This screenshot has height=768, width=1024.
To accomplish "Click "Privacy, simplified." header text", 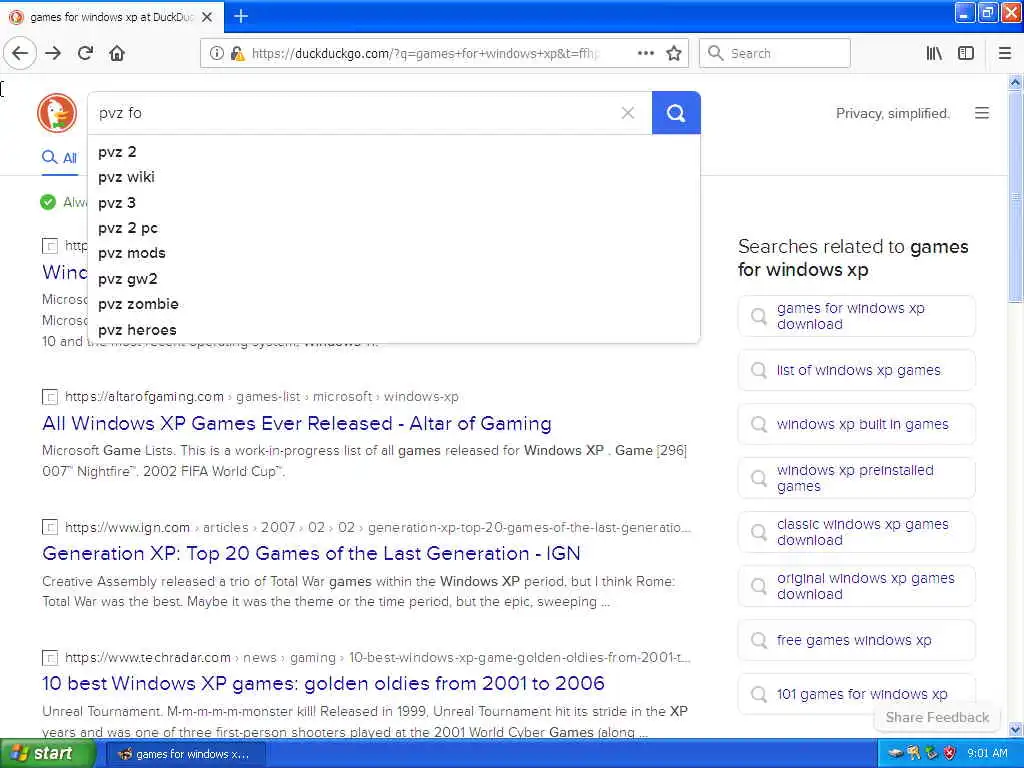I will [x=893, y=113].
